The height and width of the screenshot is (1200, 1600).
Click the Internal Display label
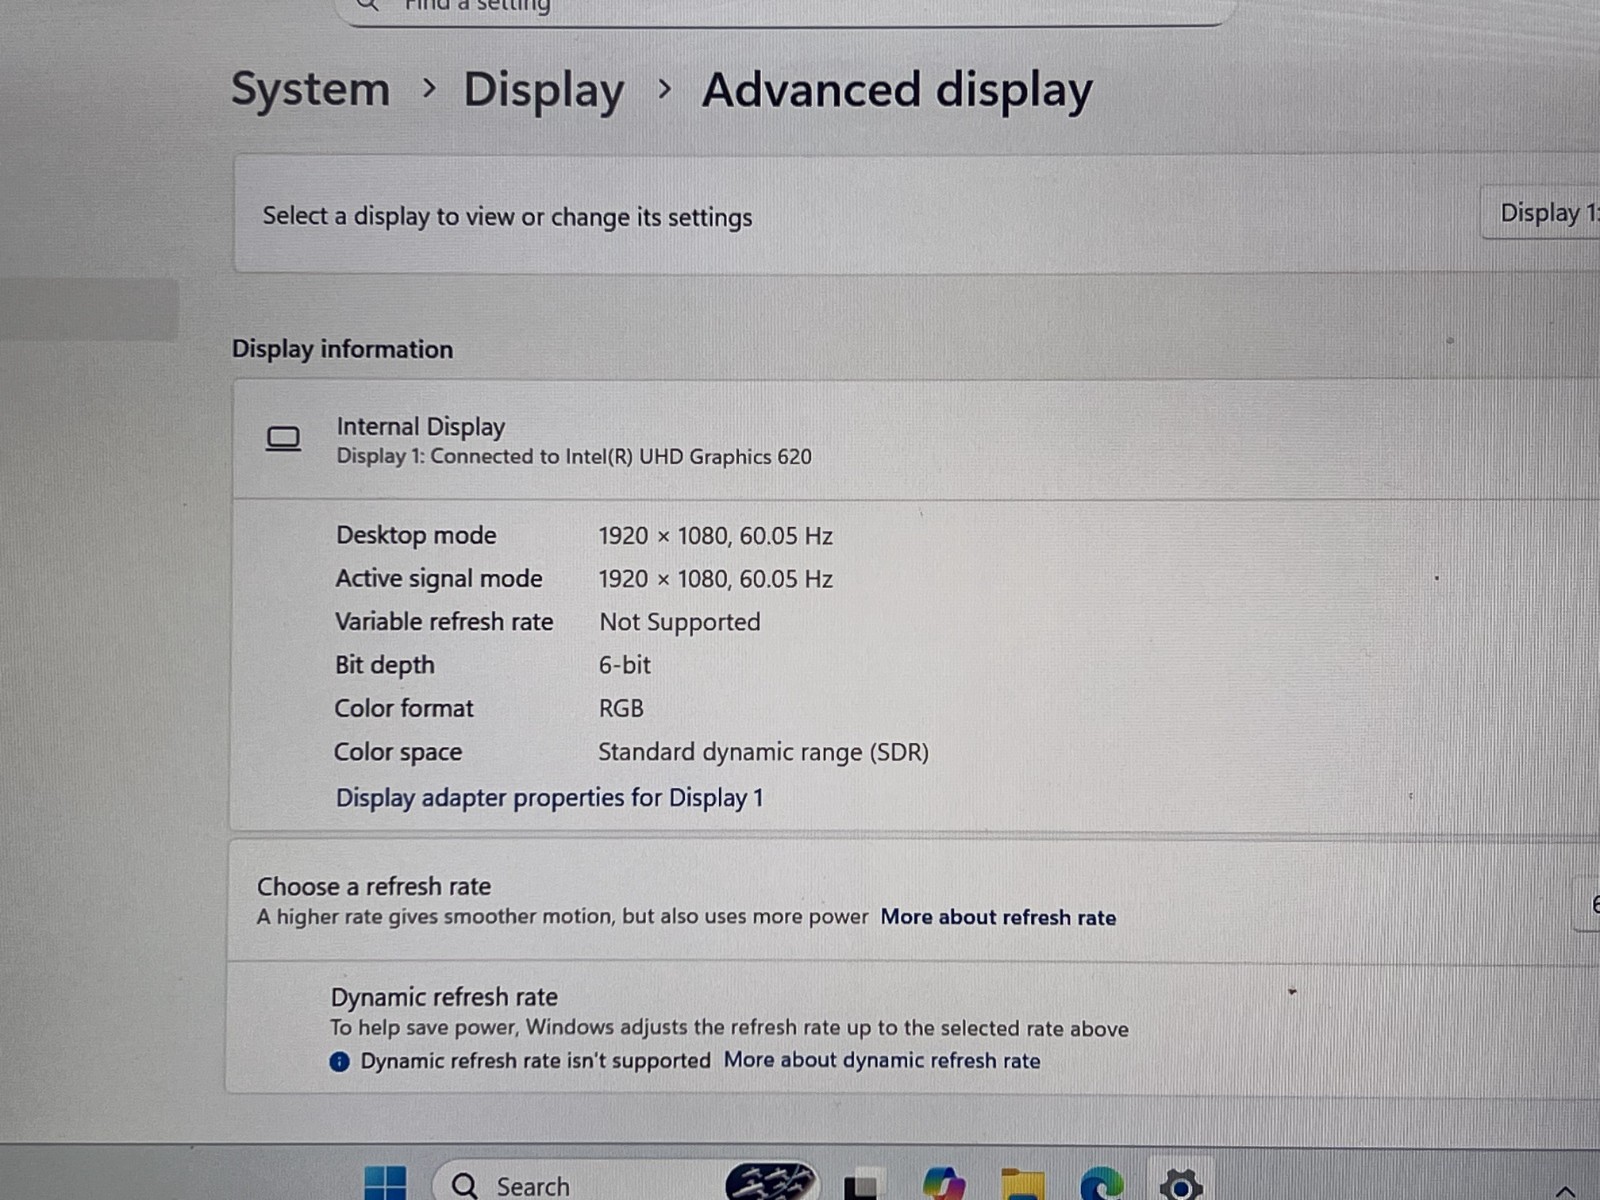(420, 427)
